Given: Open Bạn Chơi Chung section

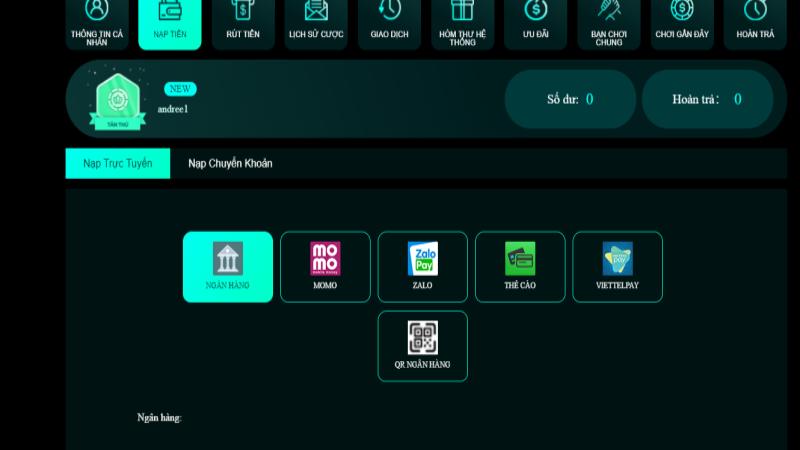Looking at the screenshot, I should (609, 24).
